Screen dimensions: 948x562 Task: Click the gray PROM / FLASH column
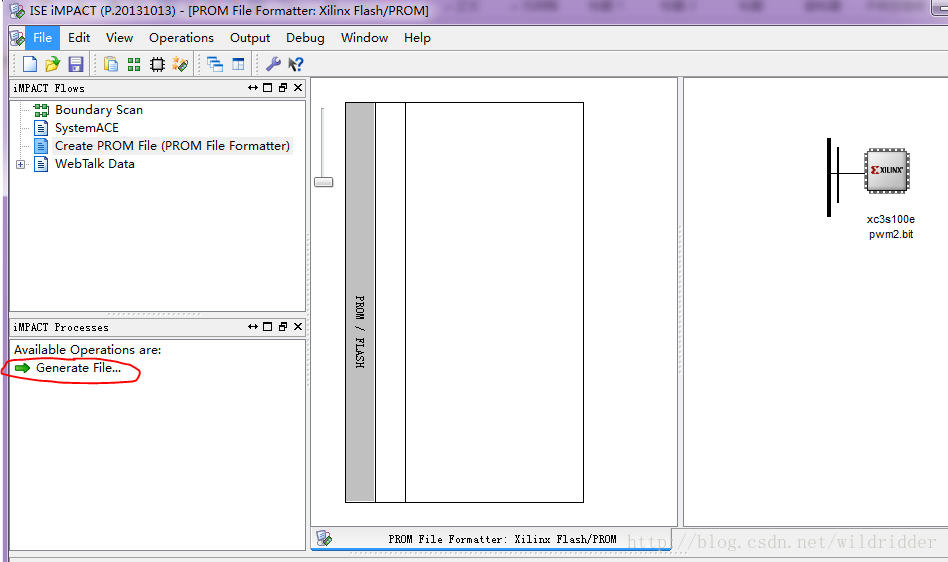point(360,302)
